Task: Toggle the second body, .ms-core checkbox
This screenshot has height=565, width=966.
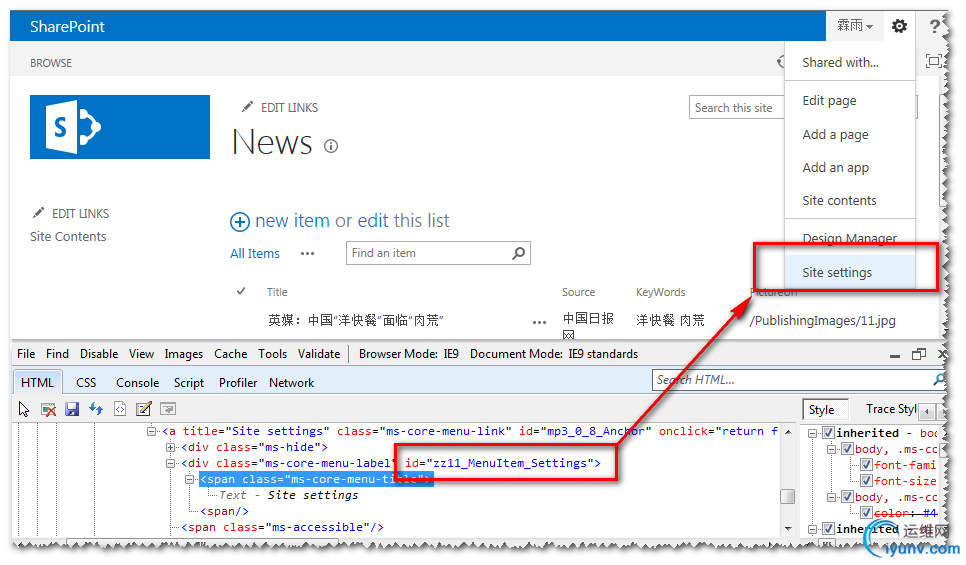Action: click(848, 497)
